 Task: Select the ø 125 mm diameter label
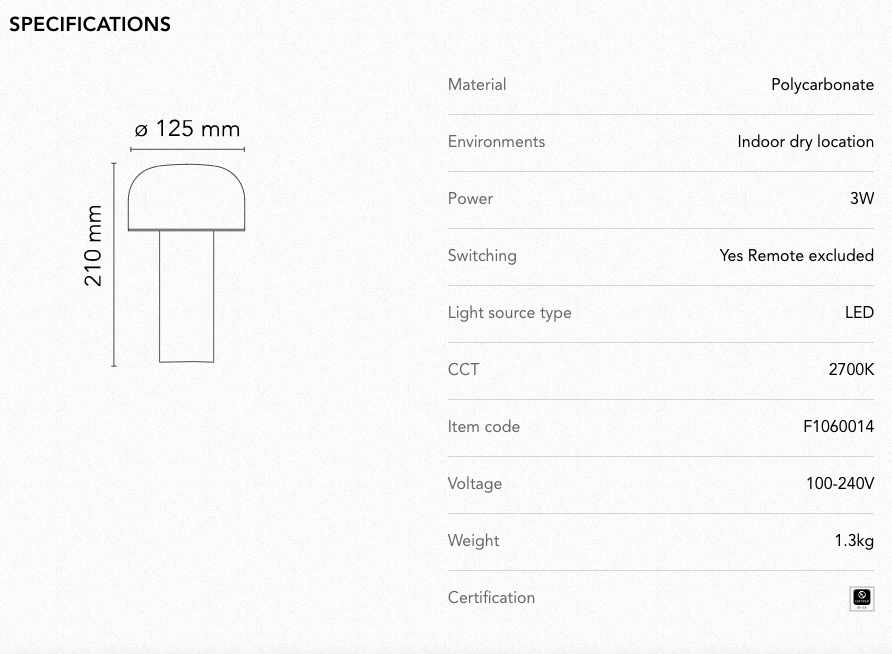click(x=187, y=129)
